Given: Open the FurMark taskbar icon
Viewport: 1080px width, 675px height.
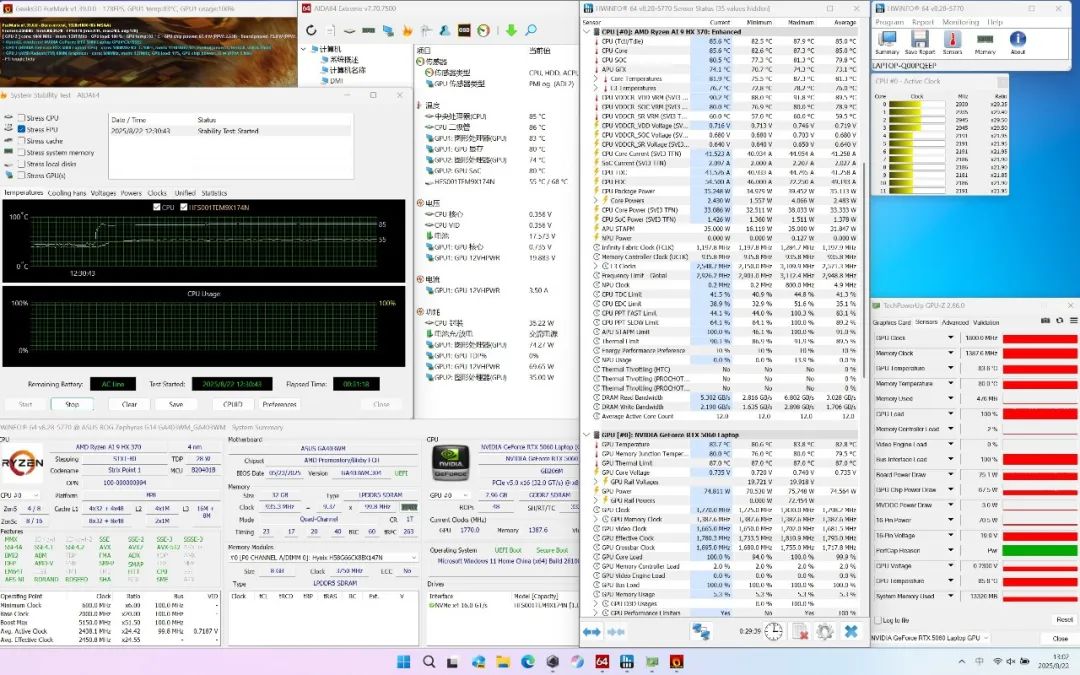Looking at the screenshot, I should [x=676, y=662].
